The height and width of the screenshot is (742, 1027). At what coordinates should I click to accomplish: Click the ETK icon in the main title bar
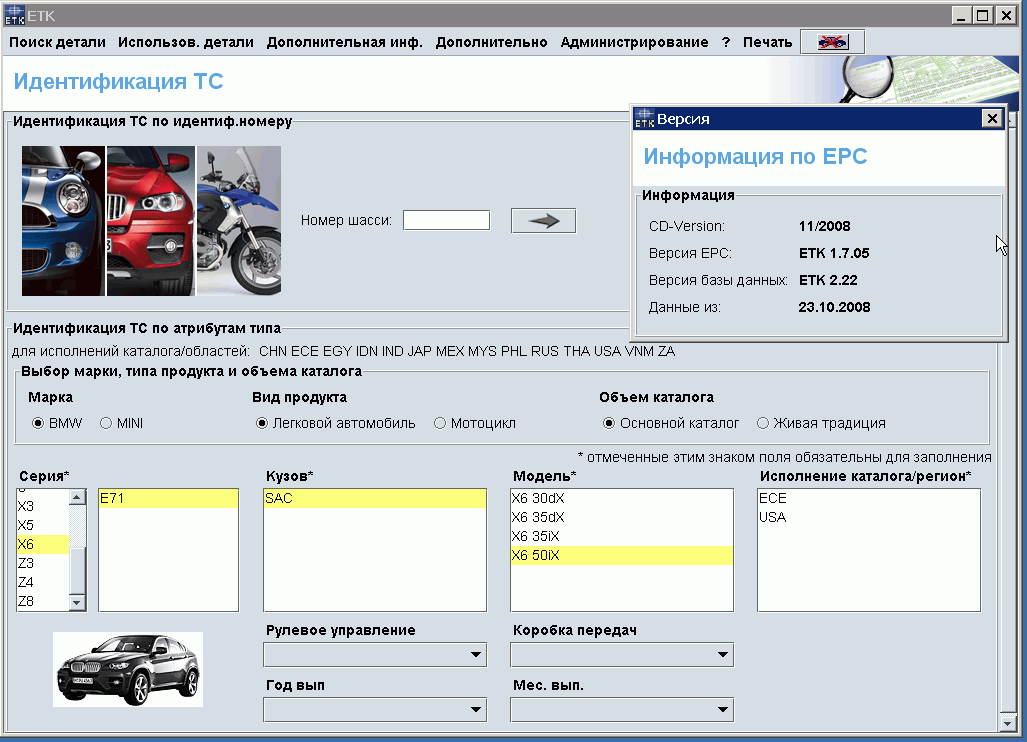click(x=14, y=15)
